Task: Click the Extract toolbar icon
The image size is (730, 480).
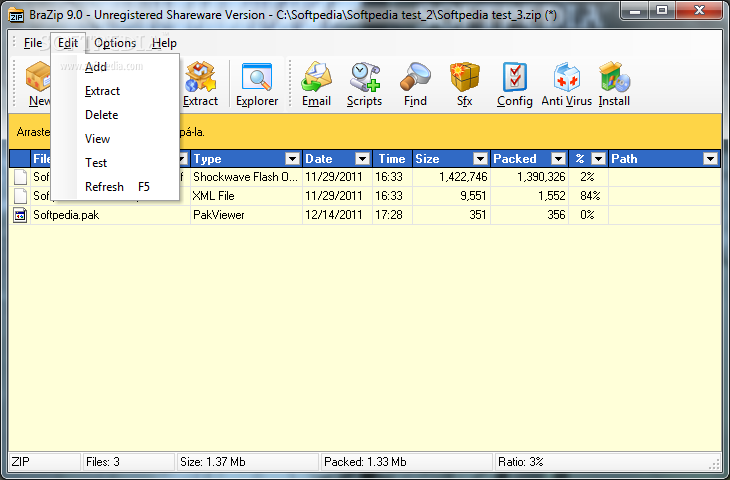Action: click(201, 77)
